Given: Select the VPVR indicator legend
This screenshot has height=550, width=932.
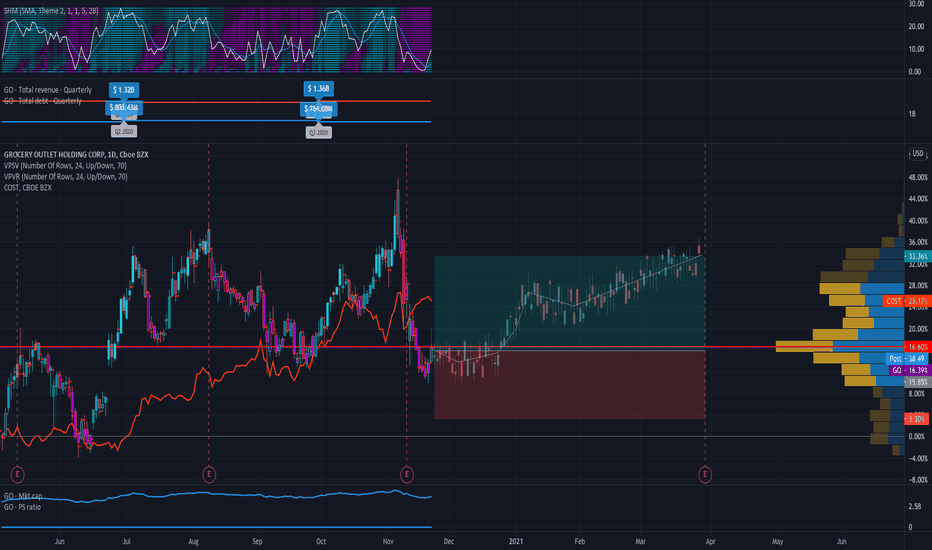Looking at the screenshot, I should point(65,177).
